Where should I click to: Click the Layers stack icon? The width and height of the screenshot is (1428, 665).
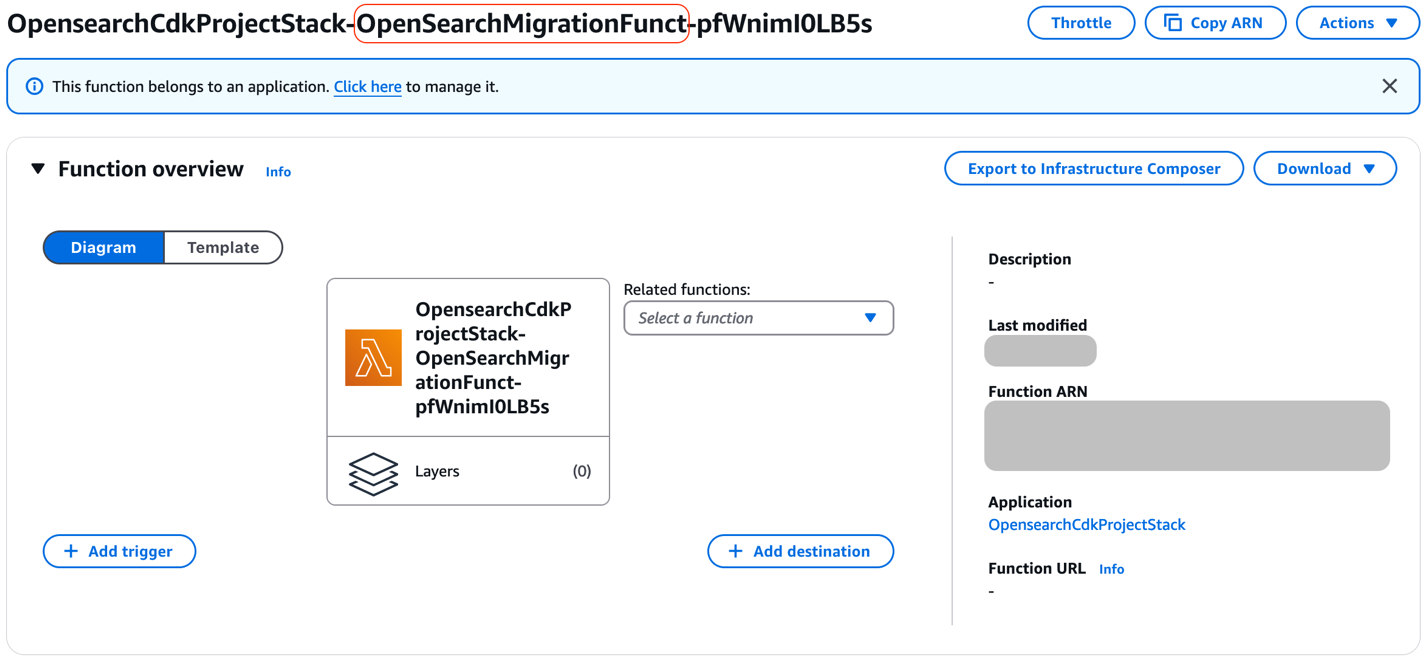373,473
